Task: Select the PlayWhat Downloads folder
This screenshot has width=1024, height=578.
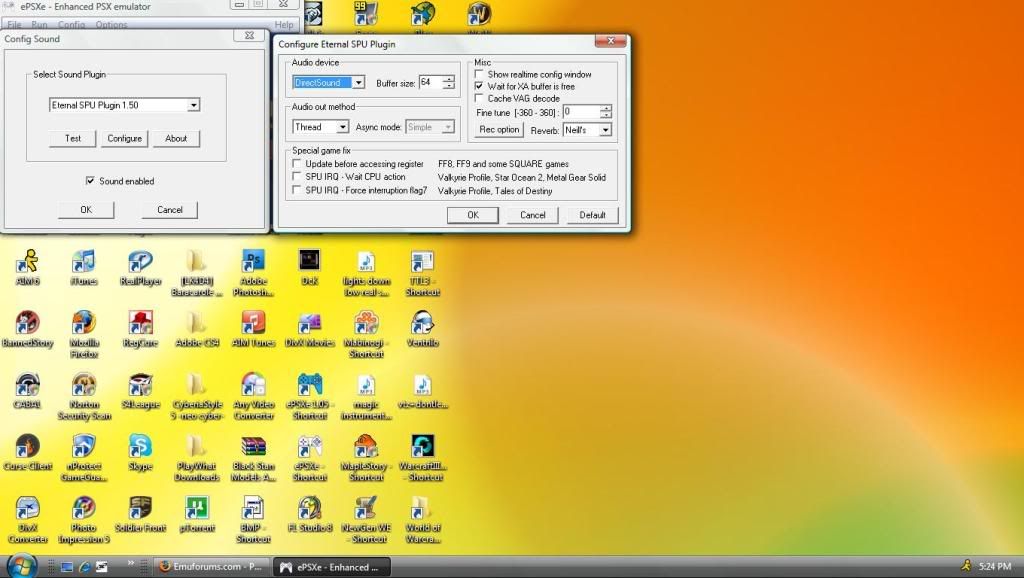Action: [x=197, y=457]
